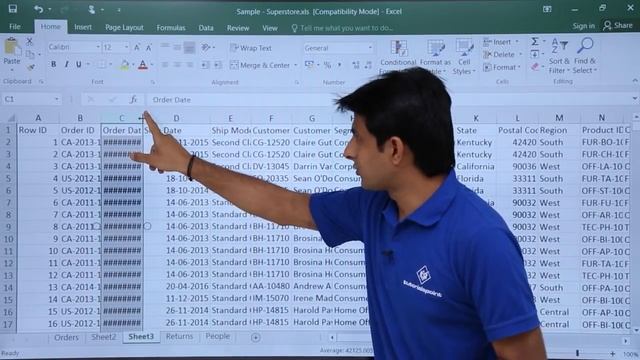Switch to the Data tab
The image size is (640, 360).
point(206,28)
